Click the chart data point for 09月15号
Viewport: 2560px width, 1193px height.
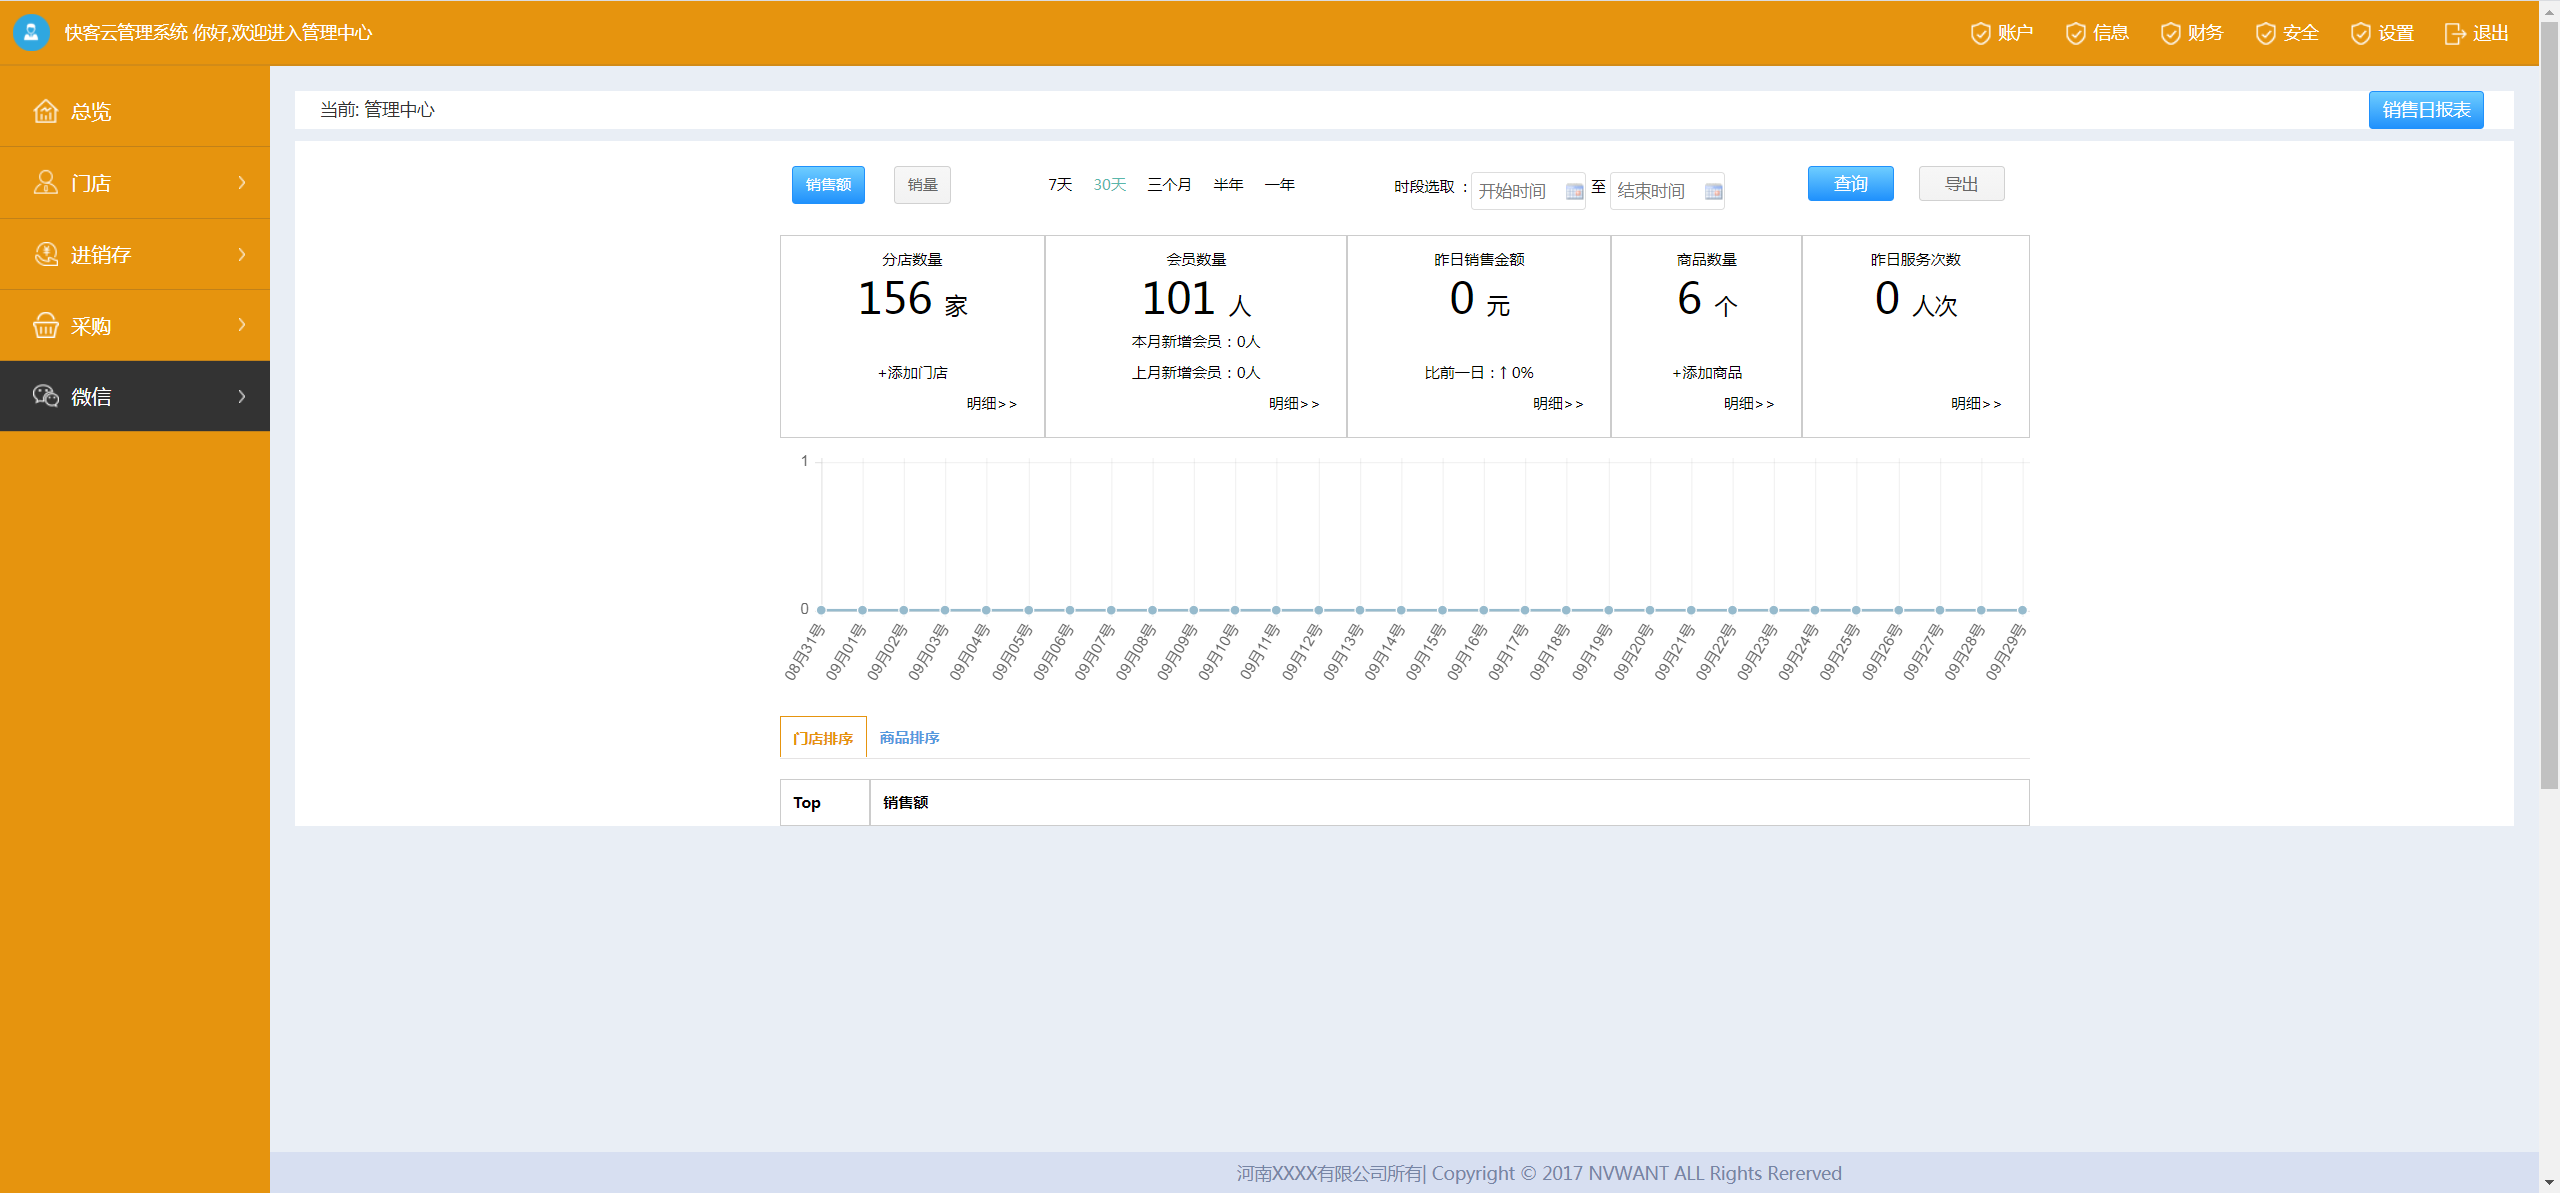coord(1442,610)
